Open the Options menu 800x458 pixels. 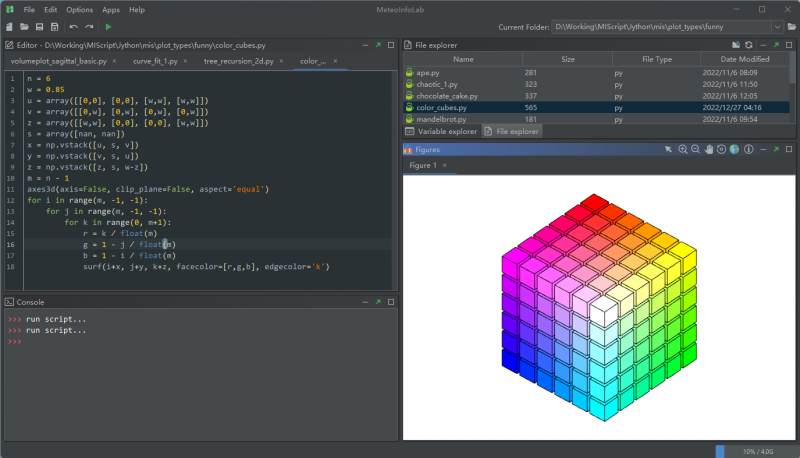79,9
